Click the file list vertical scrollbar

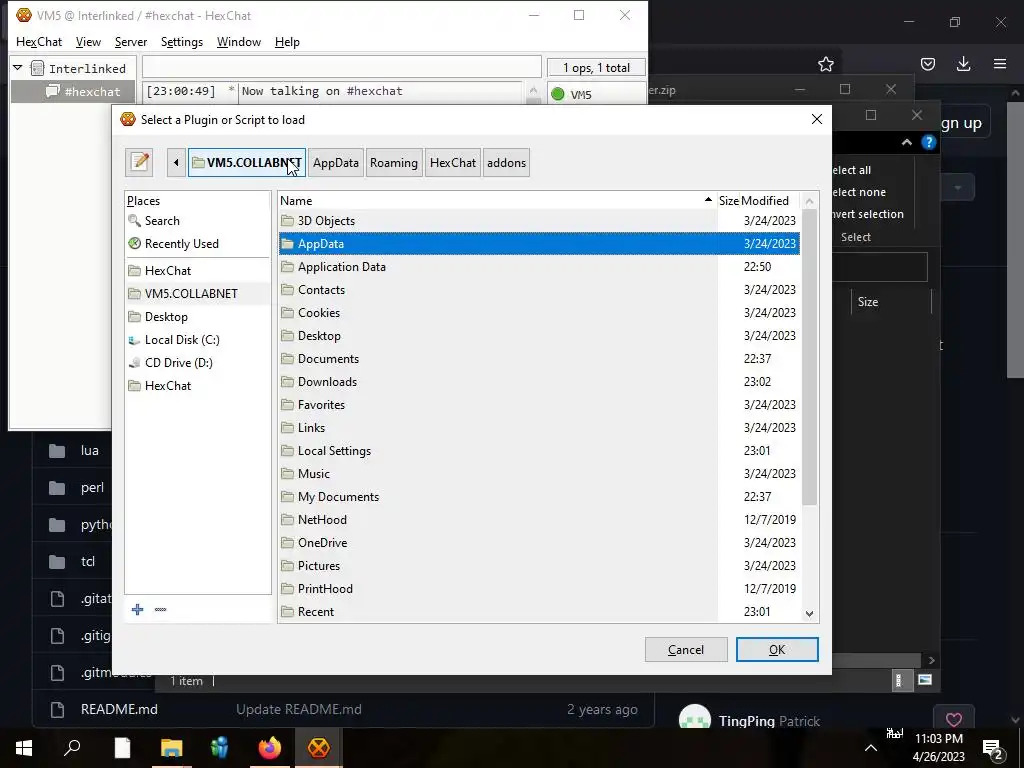(x=810, y=357)
